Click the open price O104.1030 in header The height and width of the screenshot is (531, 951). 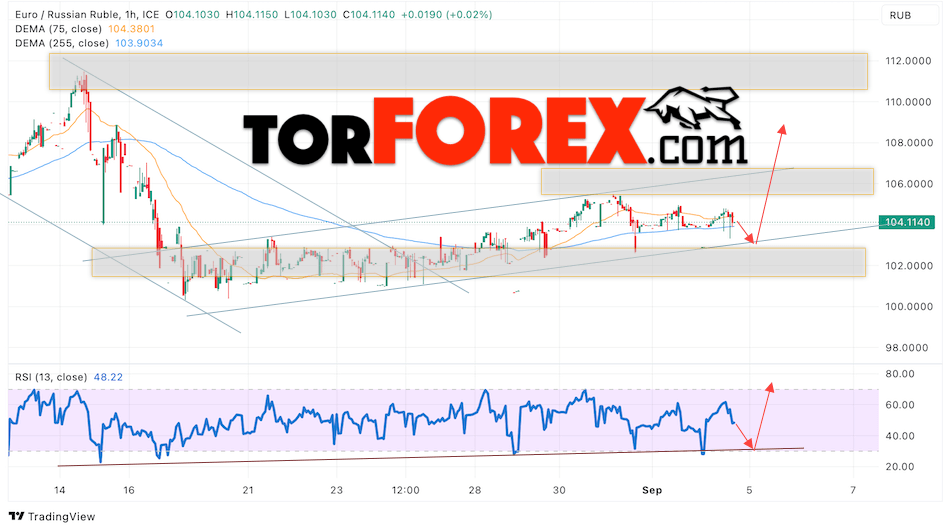coord(192,15)
